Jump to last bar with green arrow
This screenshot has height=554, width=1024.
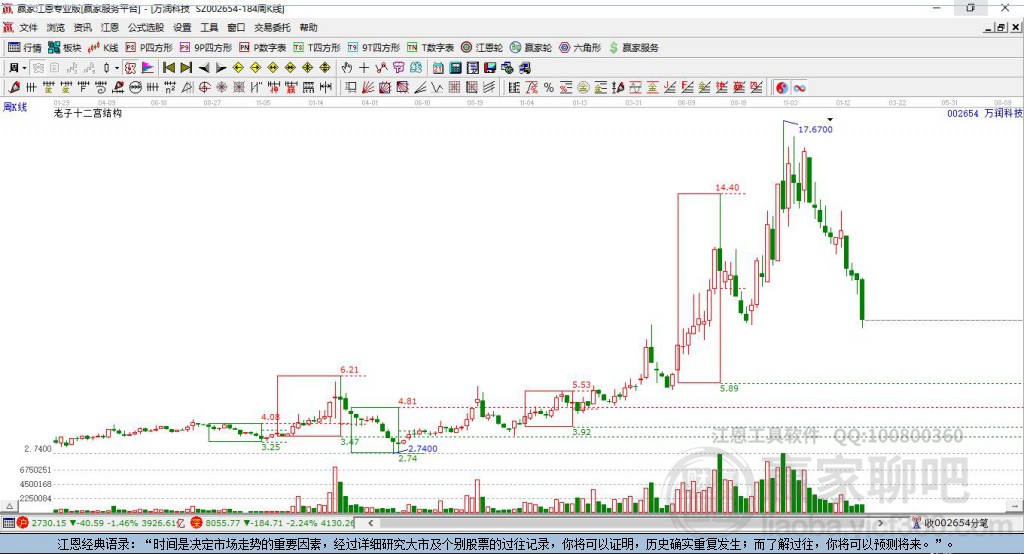(186, 68)
